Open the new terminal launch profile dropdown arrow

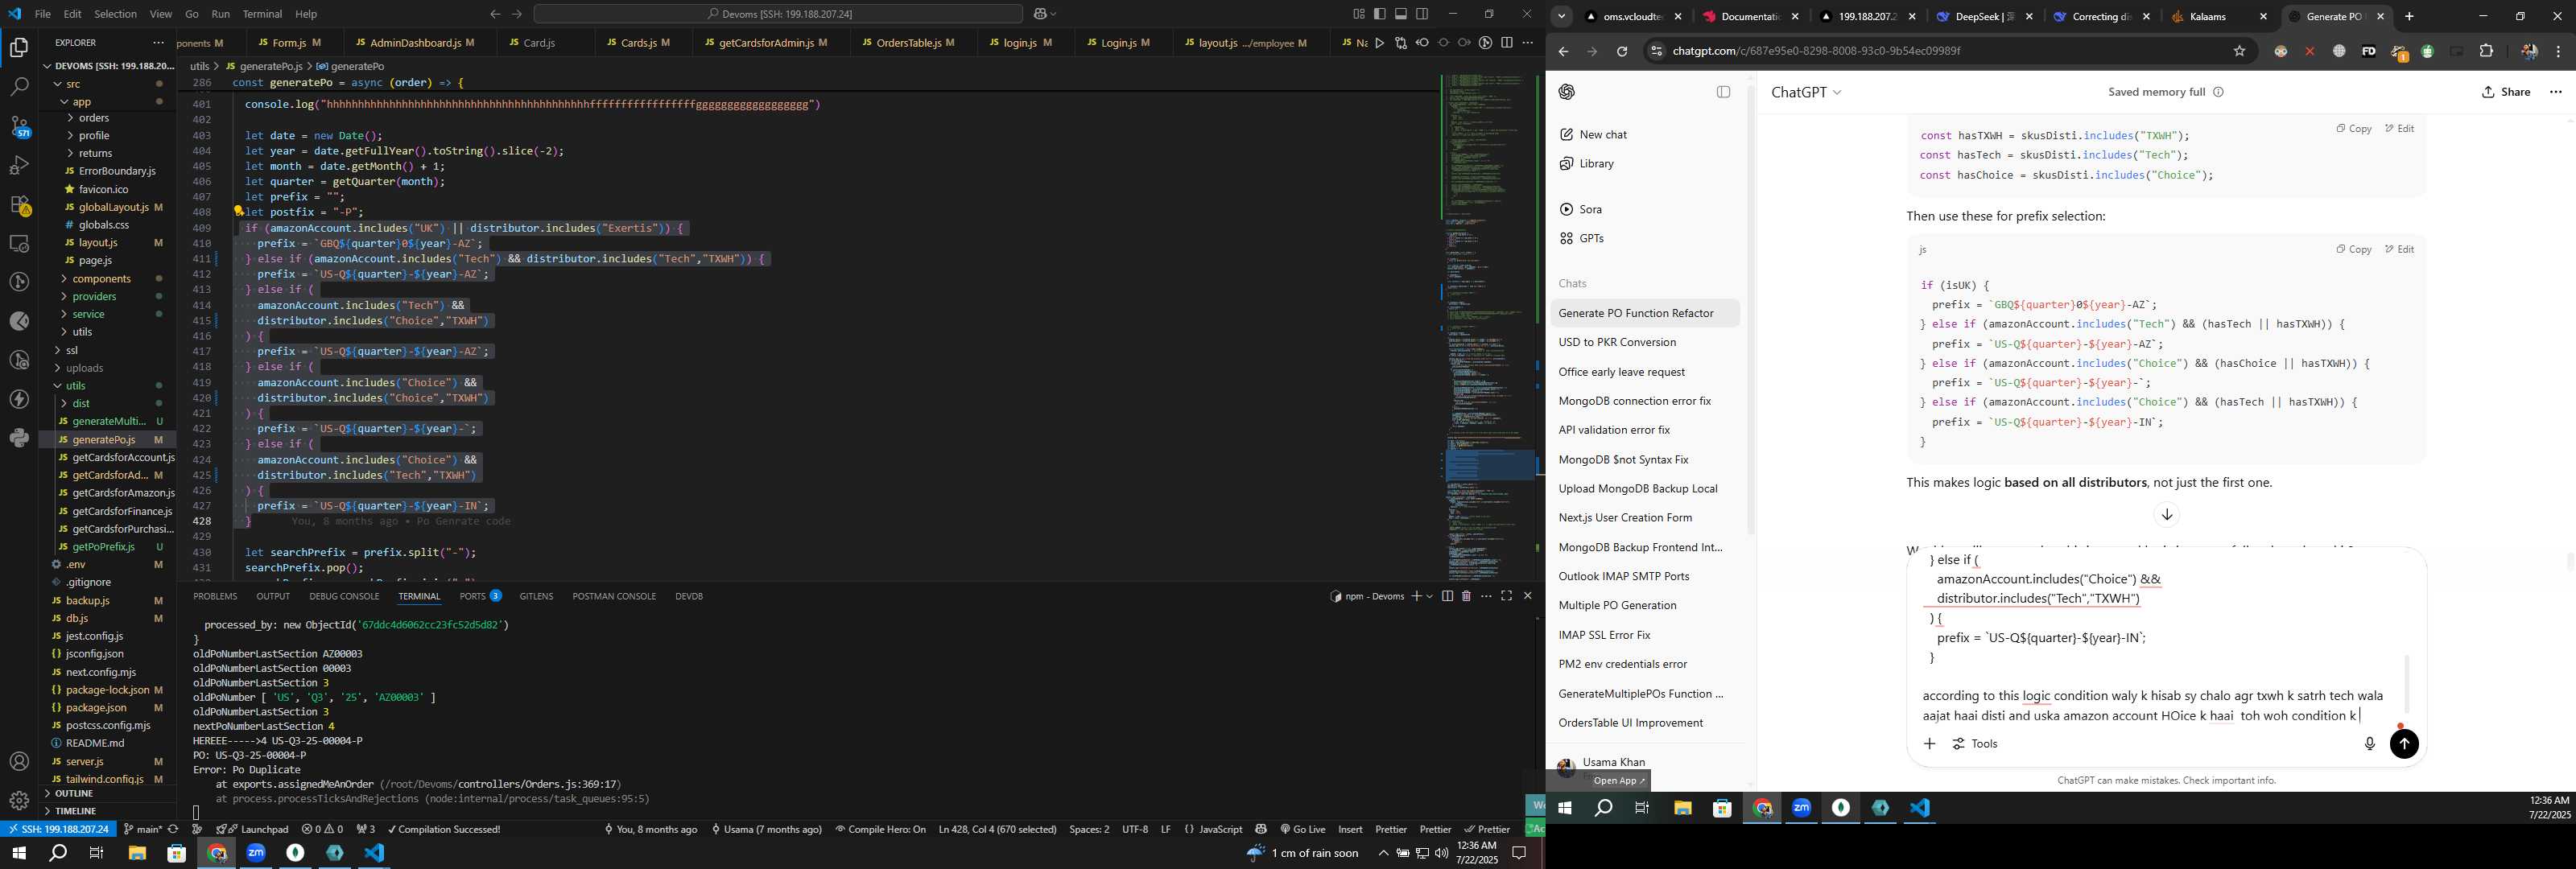click(x=1429, y=596)
